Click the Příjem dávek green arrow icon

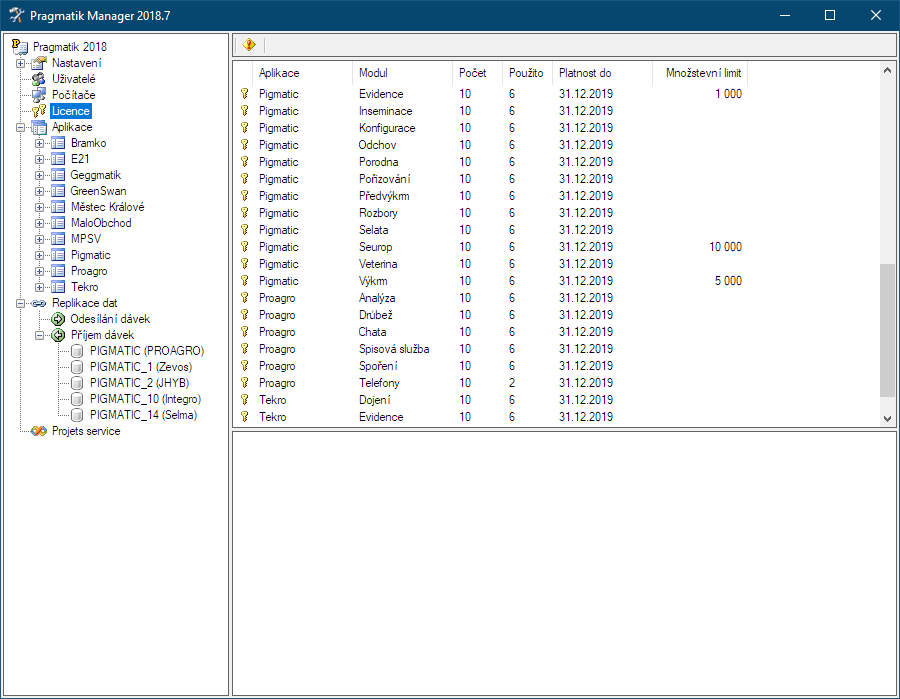point(58,335)
